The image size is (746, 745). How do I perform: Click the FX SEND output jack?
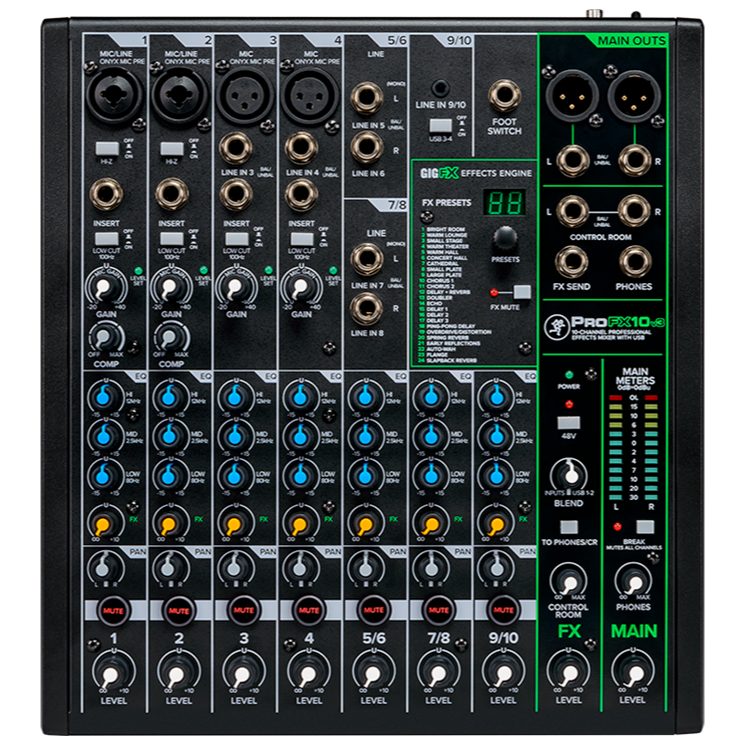571,261
